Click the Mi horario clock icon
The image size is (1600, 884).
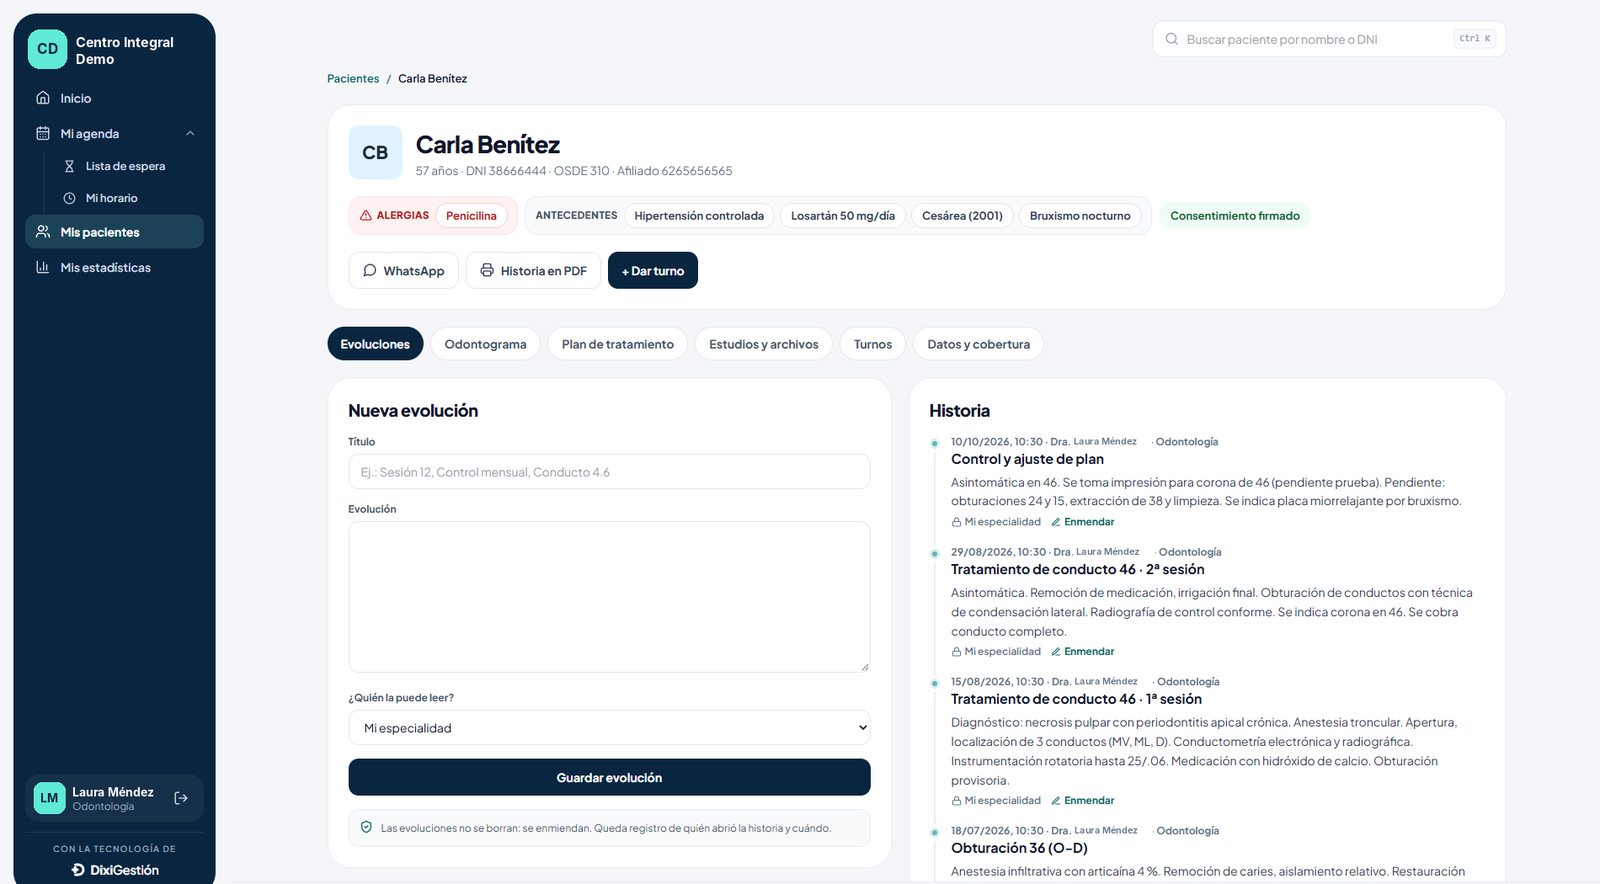tap(69, 198)
